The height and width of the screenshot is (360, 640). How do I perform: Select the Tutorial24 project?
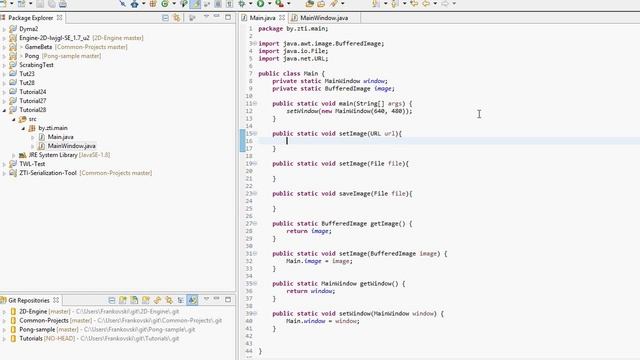[x=32, y=92]
